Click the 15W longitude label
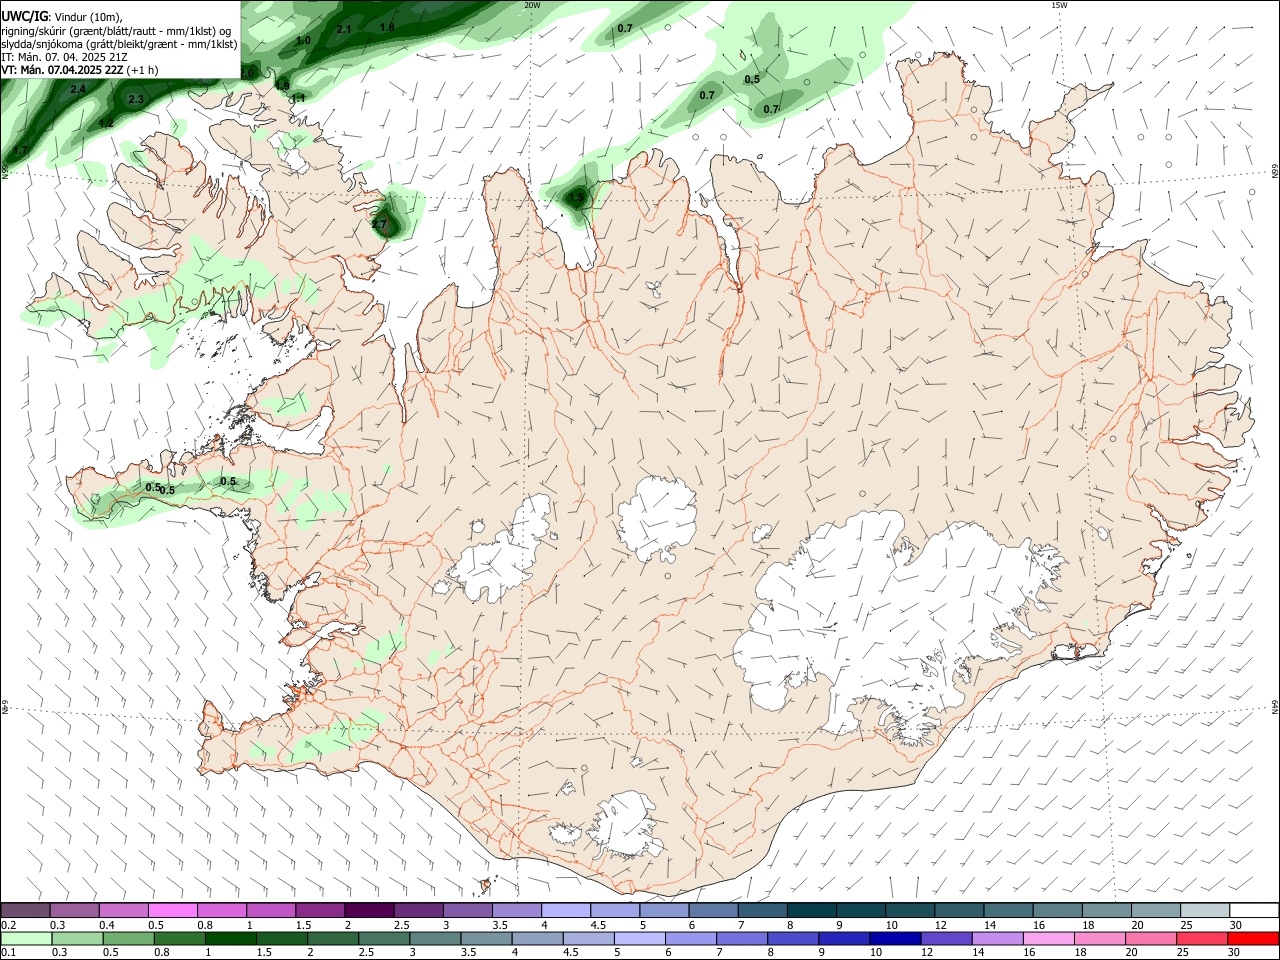The image size is (1280, 960). pos(1059,5)
